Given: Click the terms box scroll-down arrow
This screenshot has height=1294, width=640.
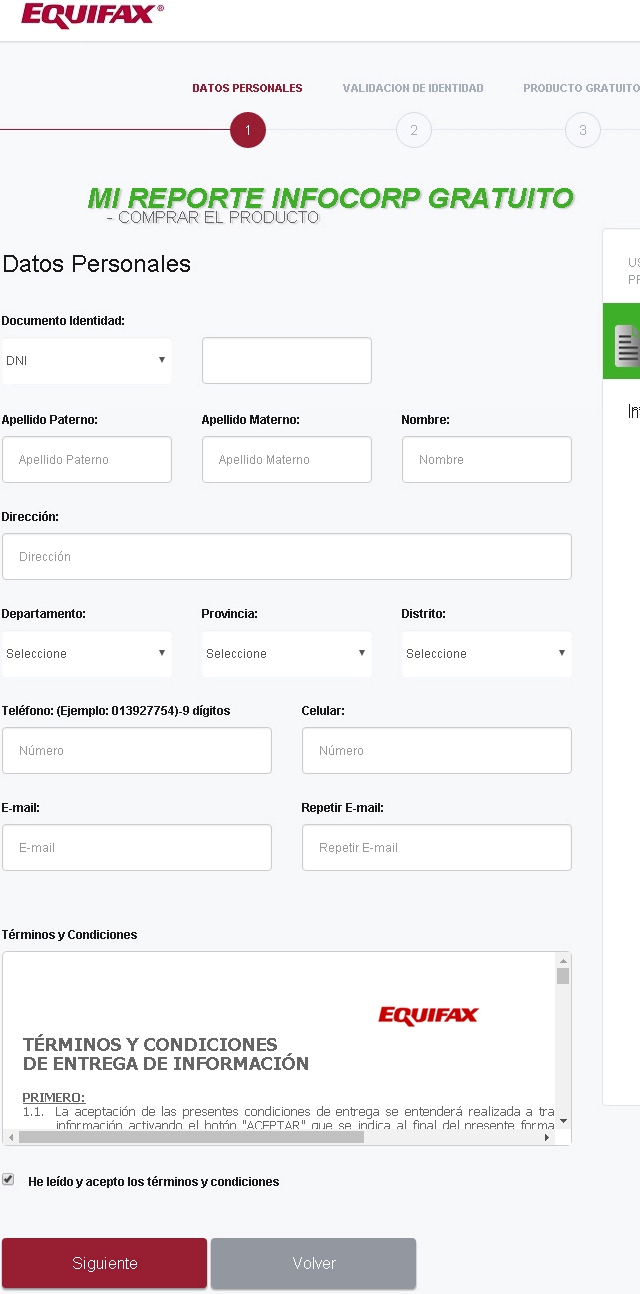Looking at the screenshot, I should pyautogui.click(x=563, y=1121).
